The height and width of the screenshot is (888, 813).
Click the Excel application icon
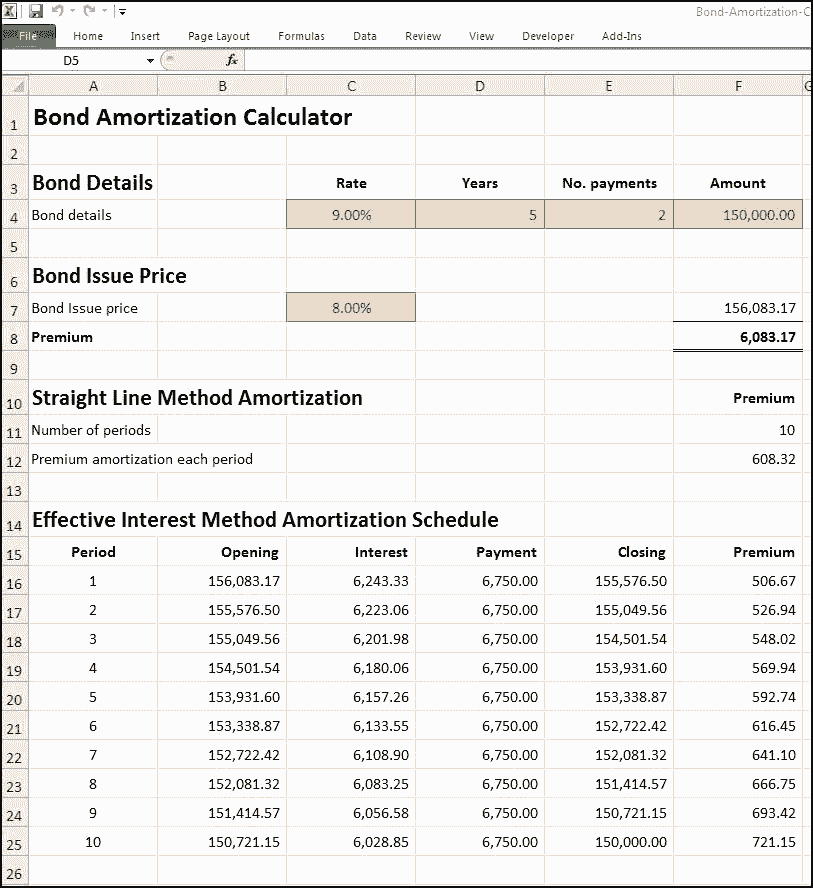coord(11,10)
